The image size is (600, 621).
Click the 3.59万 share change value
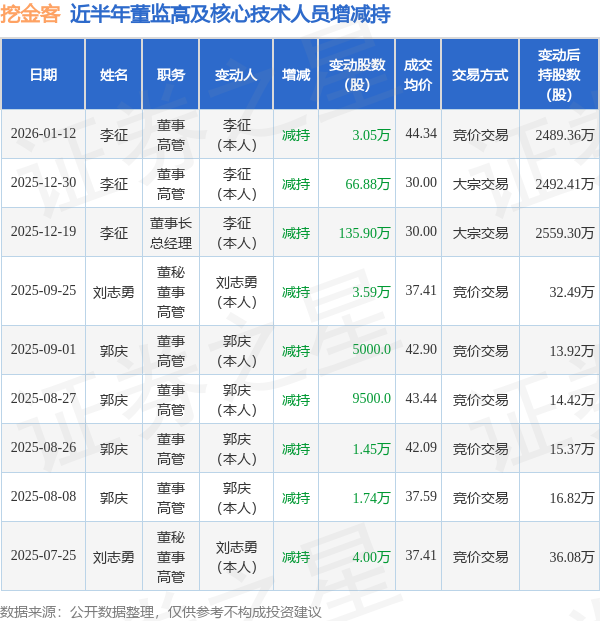[371, 292]
